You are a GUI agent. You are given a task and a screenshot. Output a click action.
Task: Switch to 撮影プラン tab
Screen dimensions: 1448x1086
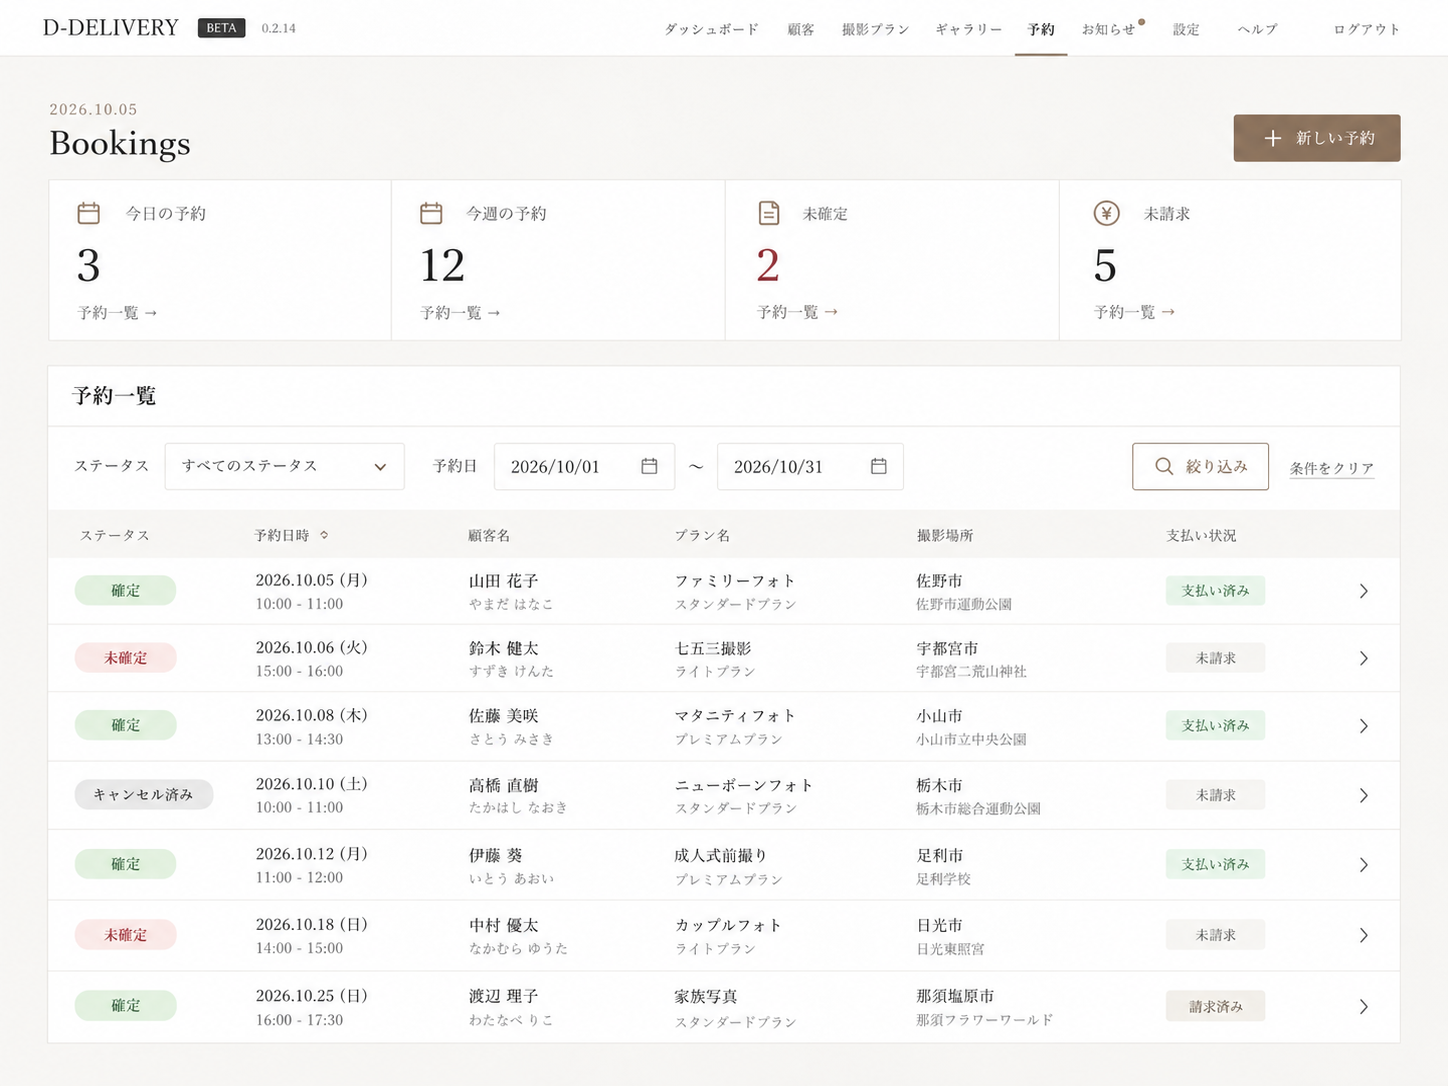click(875, 29)
